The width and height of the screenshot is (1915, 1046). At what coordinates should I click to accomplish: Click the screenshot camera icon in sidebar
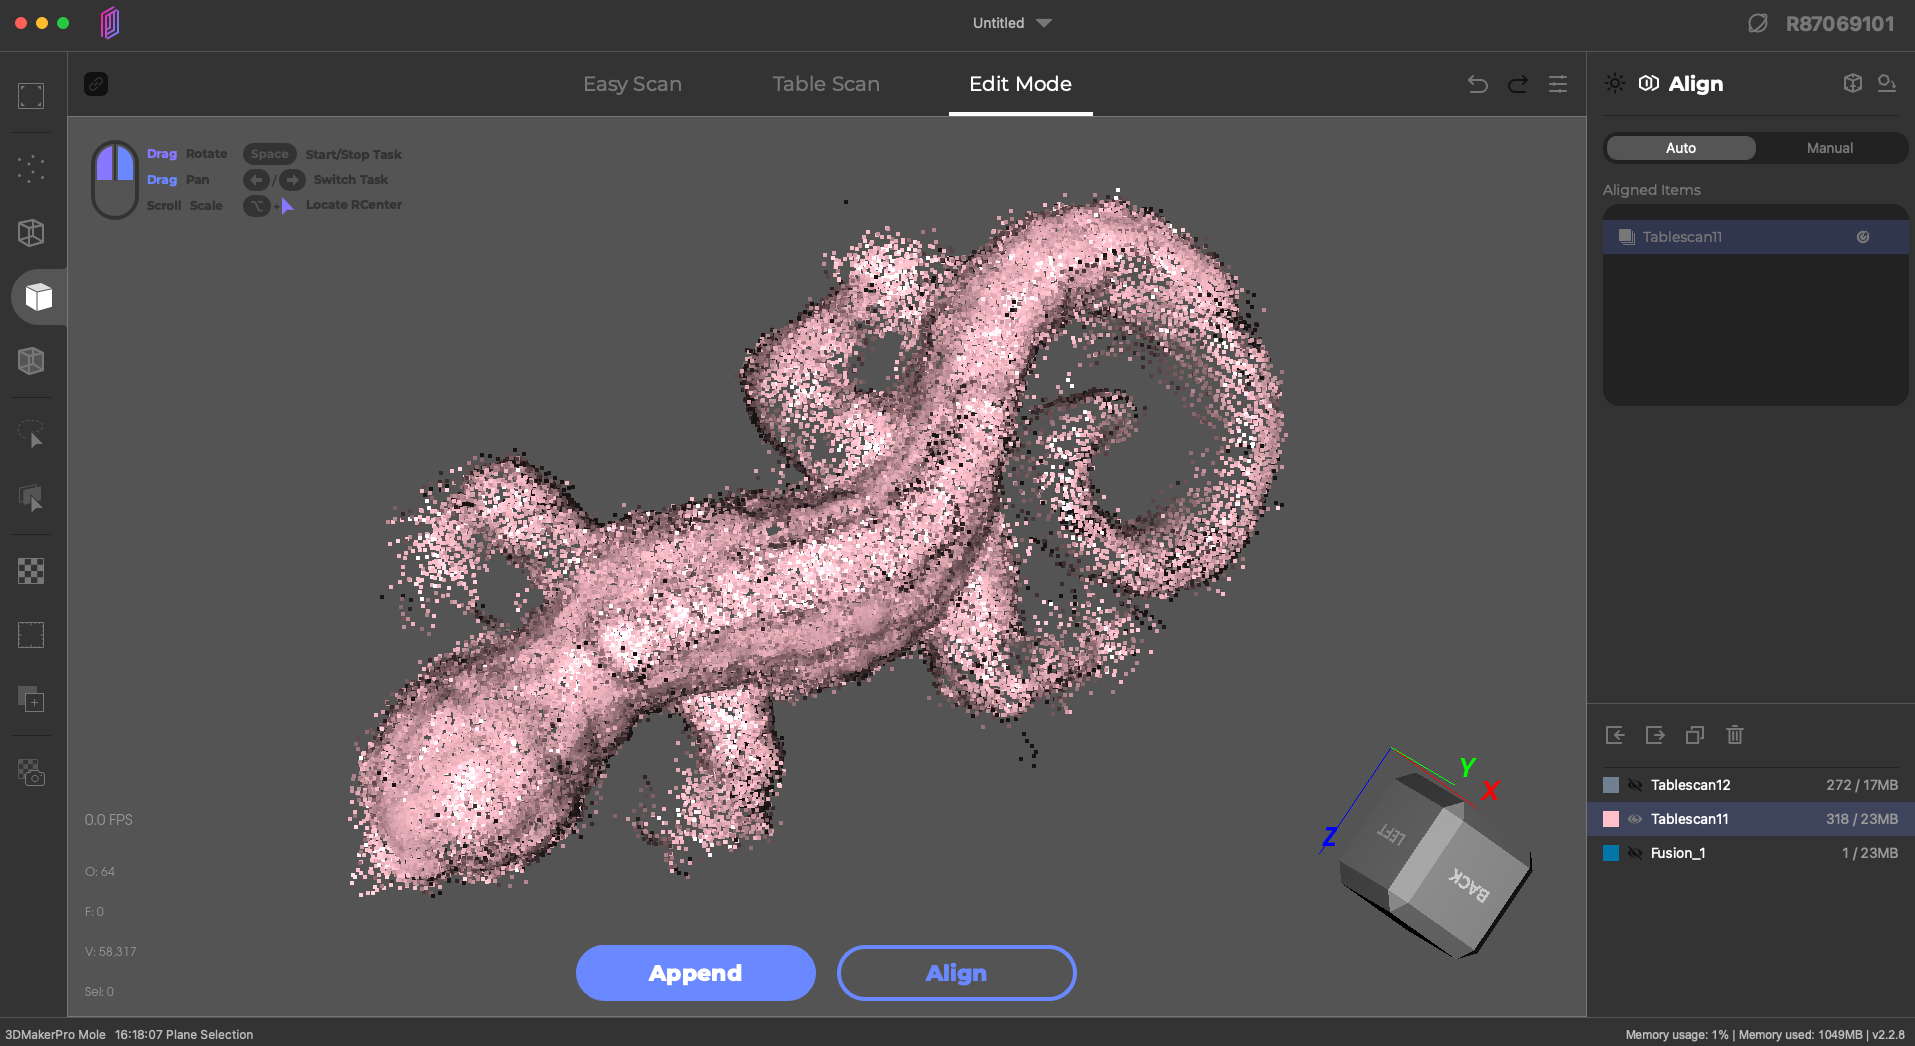(x=31, y=772)
